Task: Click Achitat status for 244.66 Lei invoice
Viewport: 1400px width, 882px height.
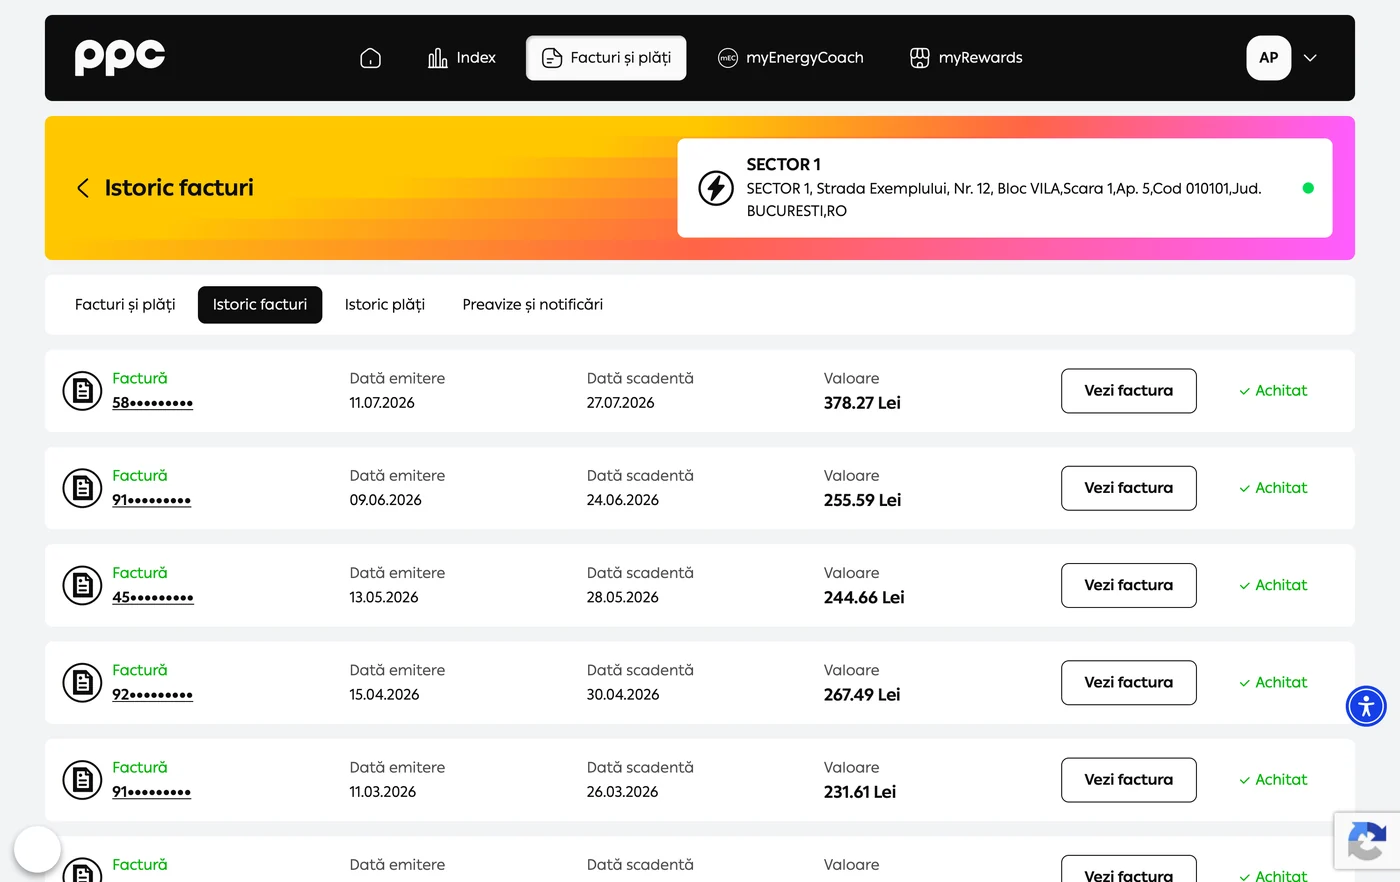Action: coord(1273,585)
